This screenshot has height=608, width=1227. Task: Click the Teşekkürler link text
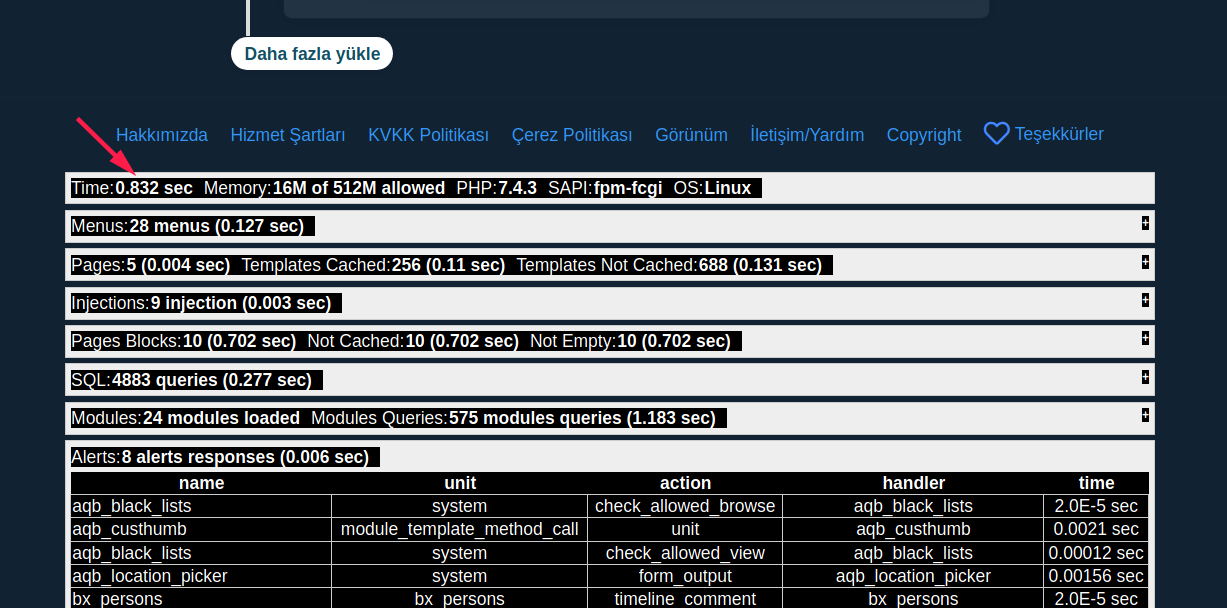tap(1059, 134)
